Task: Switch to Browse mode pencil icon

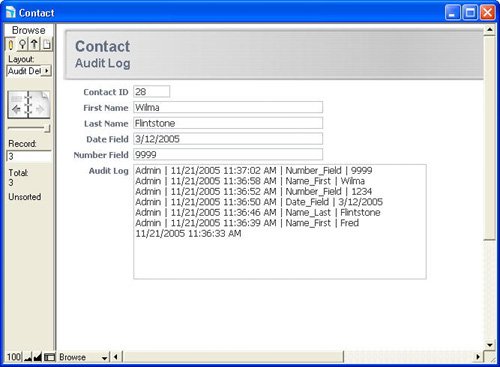Action: point(10,44)
